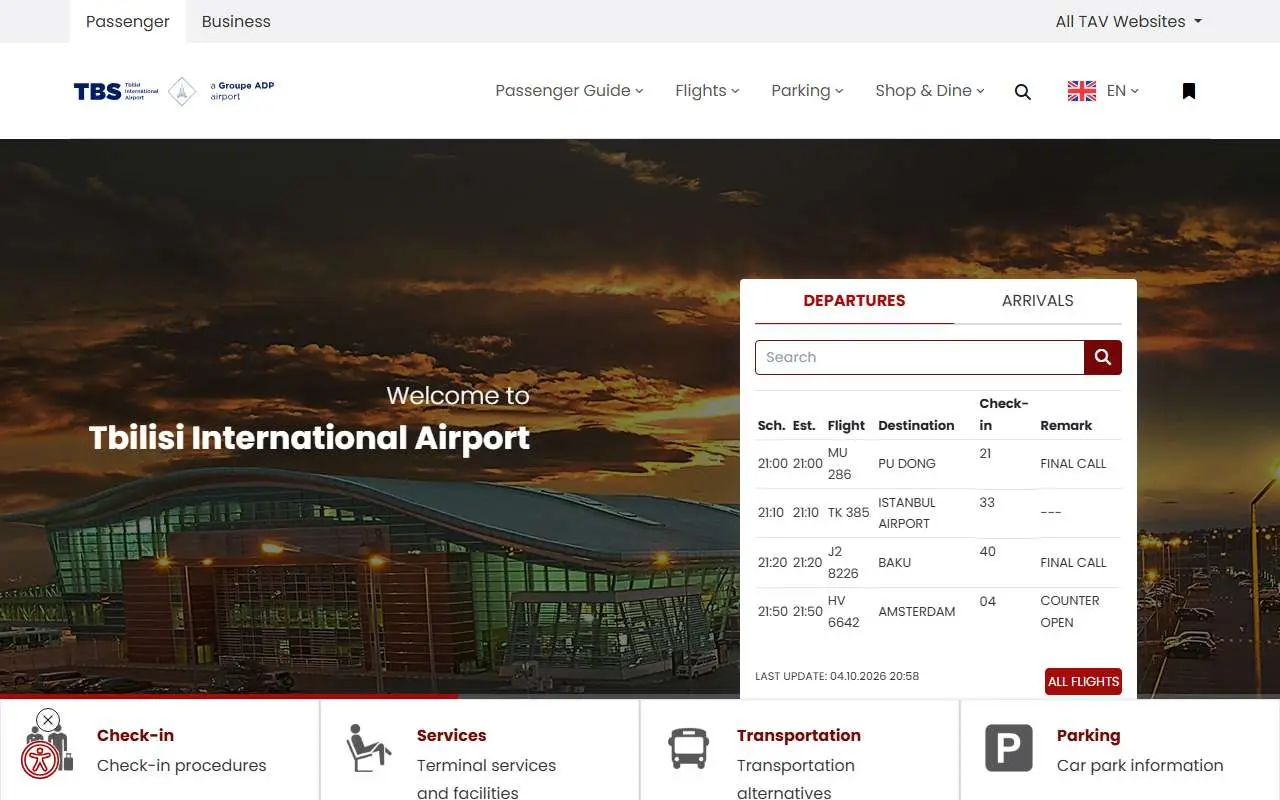Viewport: 1280px width, 800px height.
Task: Expand the Passenger Guide menu
Action: pos(569,91)
